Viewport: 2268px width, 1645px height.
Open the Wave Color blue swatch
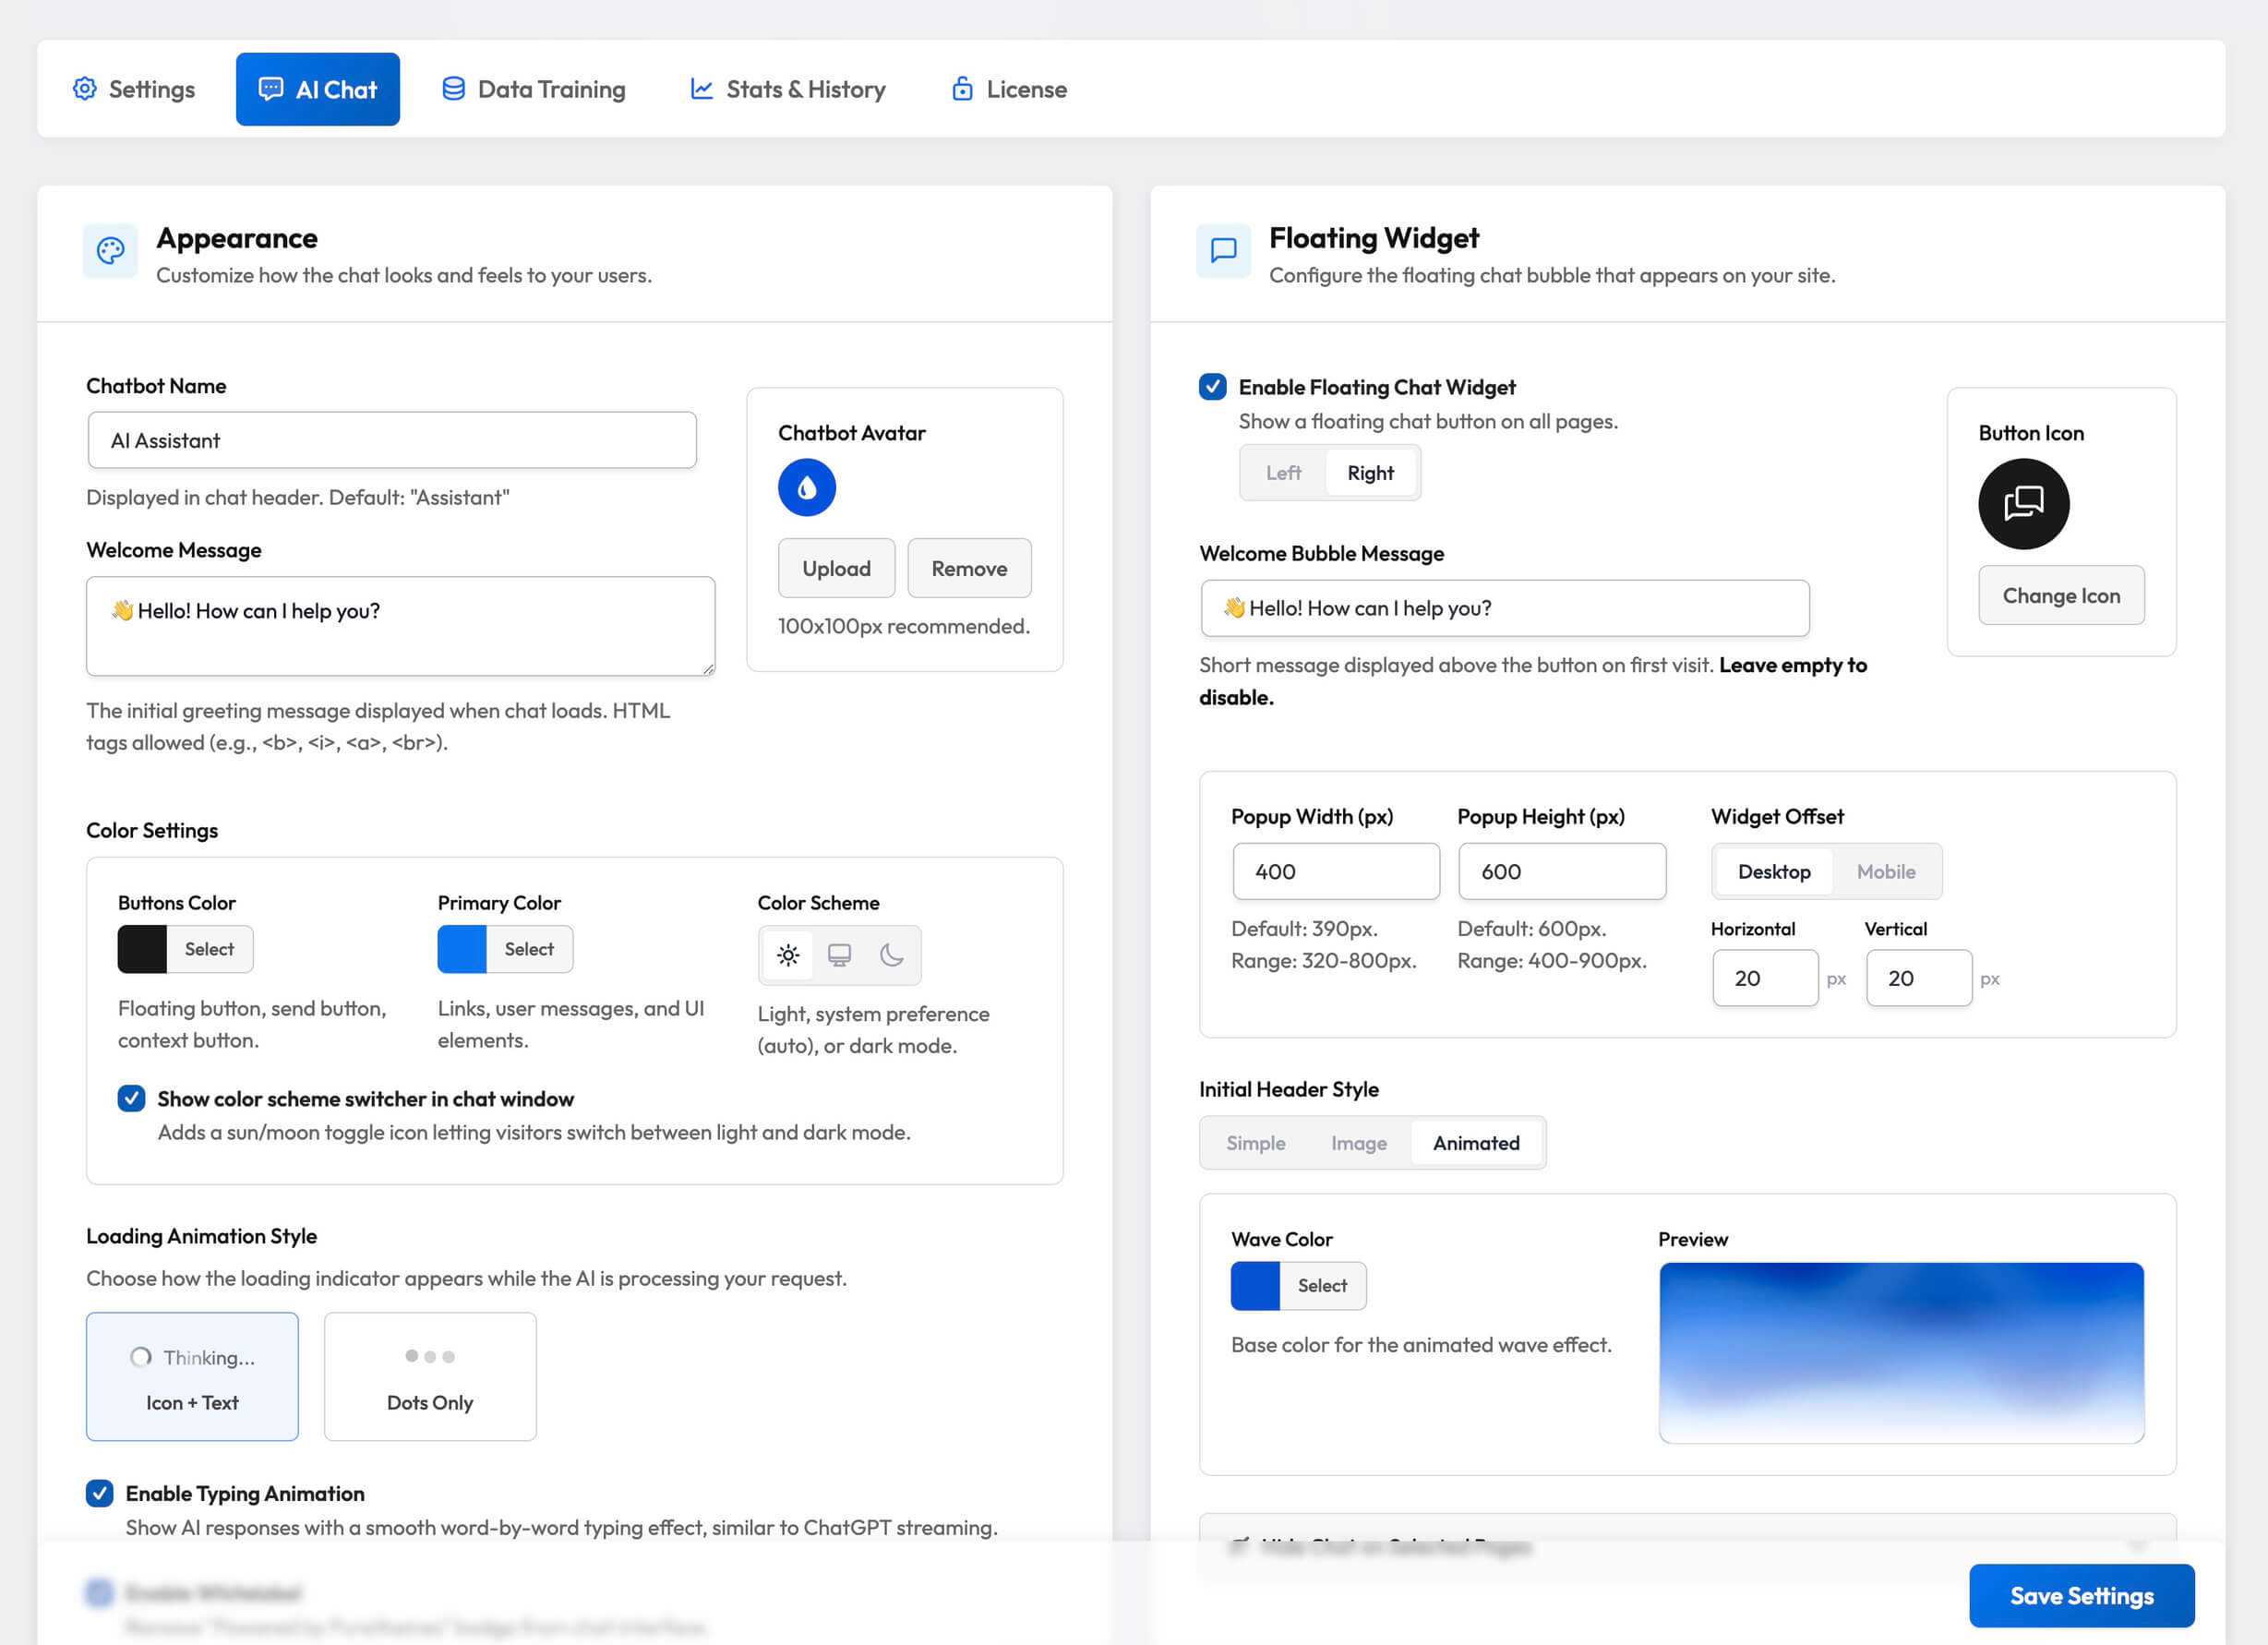point(1255,1286)
